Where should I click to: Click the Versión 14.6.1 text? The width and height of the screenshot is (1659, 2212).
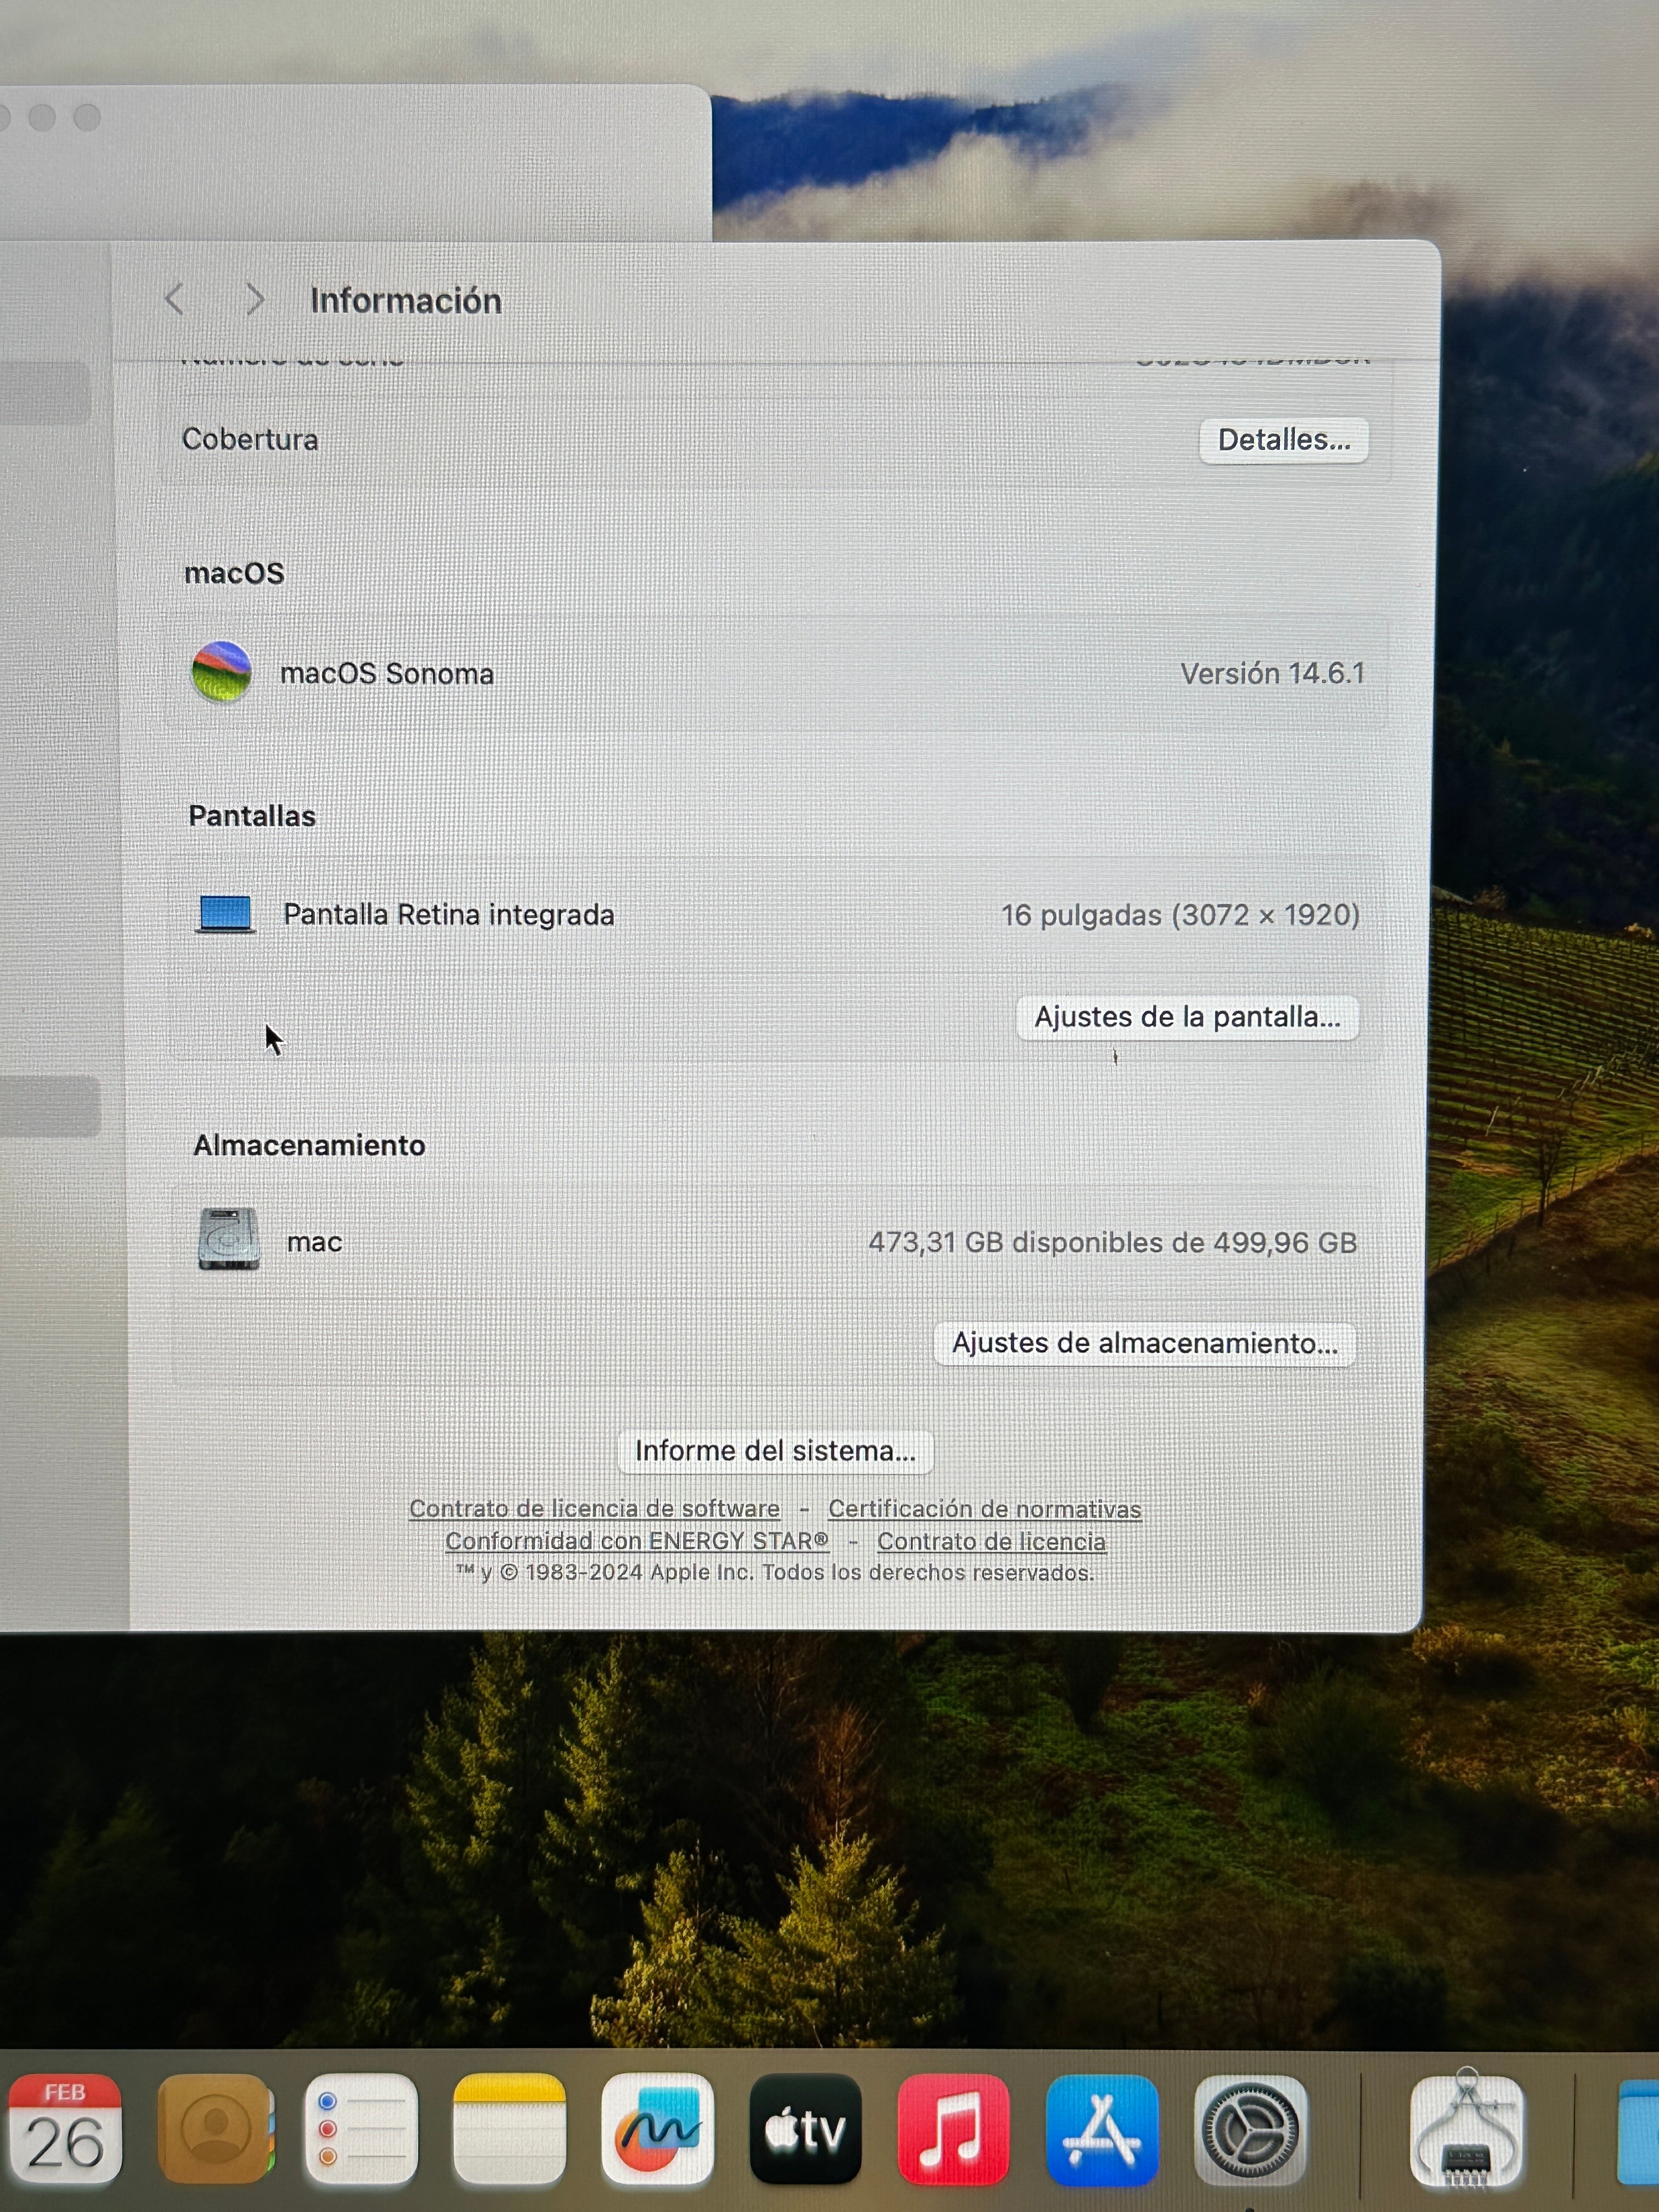1272,674
